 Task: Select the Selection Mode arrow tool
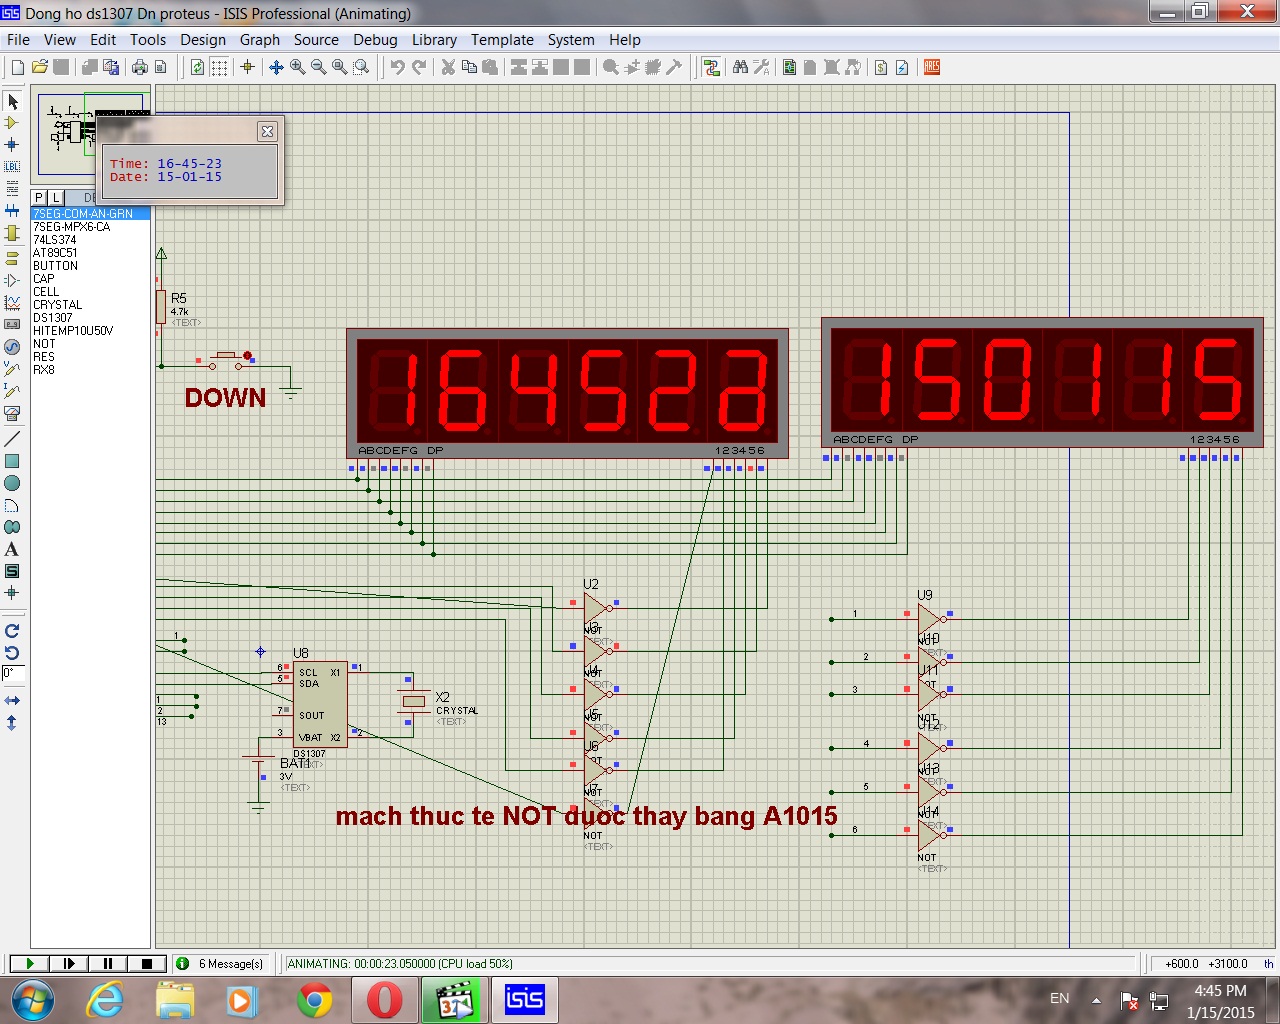click(12, 101)
